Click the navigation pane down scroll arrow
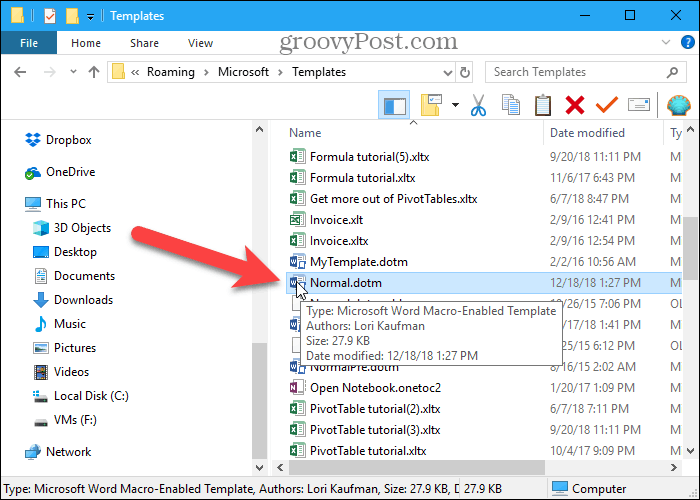Screen dimensions: 700x500 (x=259, y=467)
